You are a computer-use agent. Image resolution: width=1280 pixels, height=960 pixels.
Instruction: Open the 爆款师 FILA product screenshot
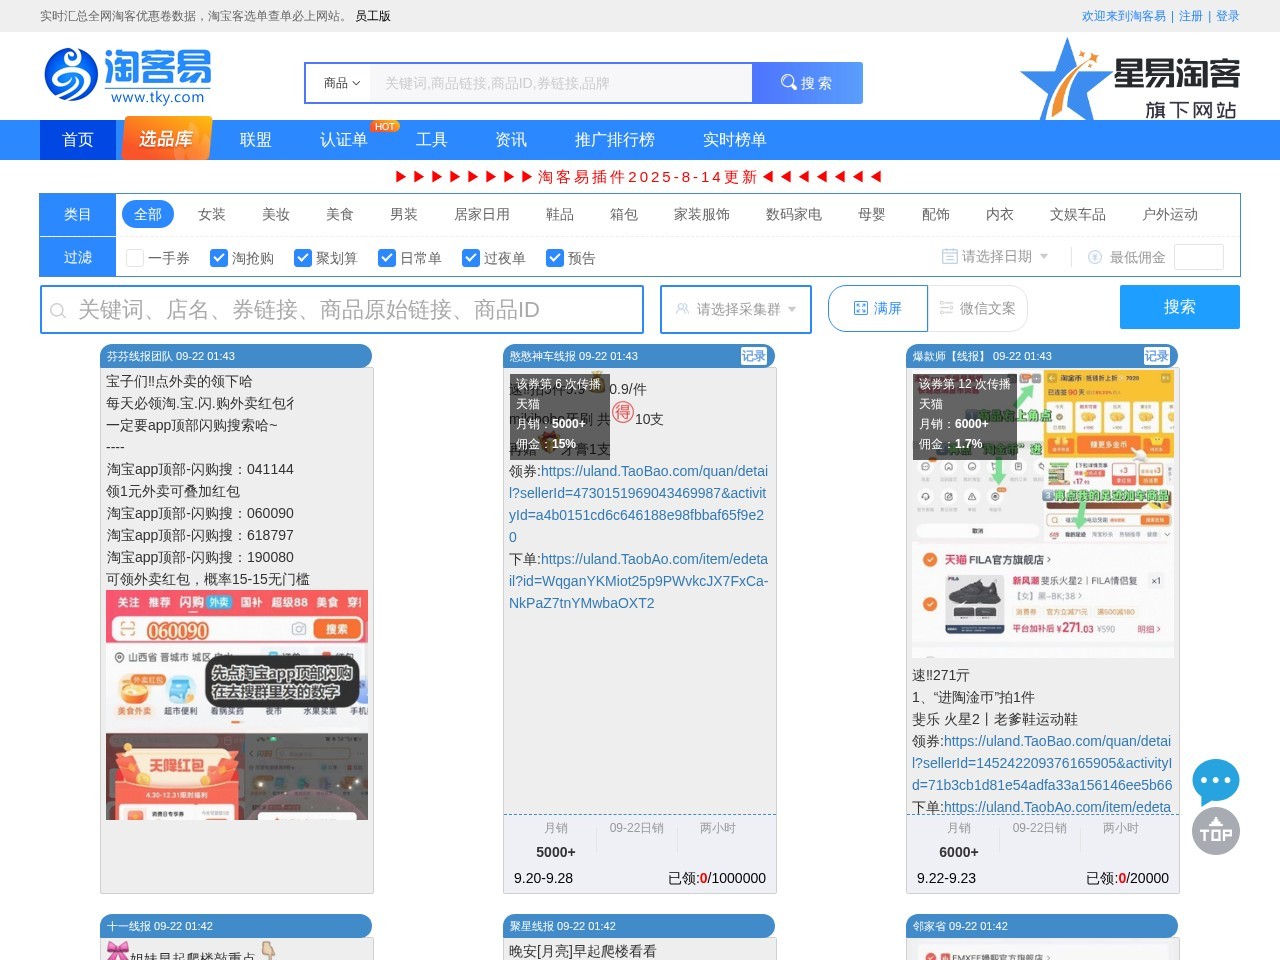click(1043, 515)
